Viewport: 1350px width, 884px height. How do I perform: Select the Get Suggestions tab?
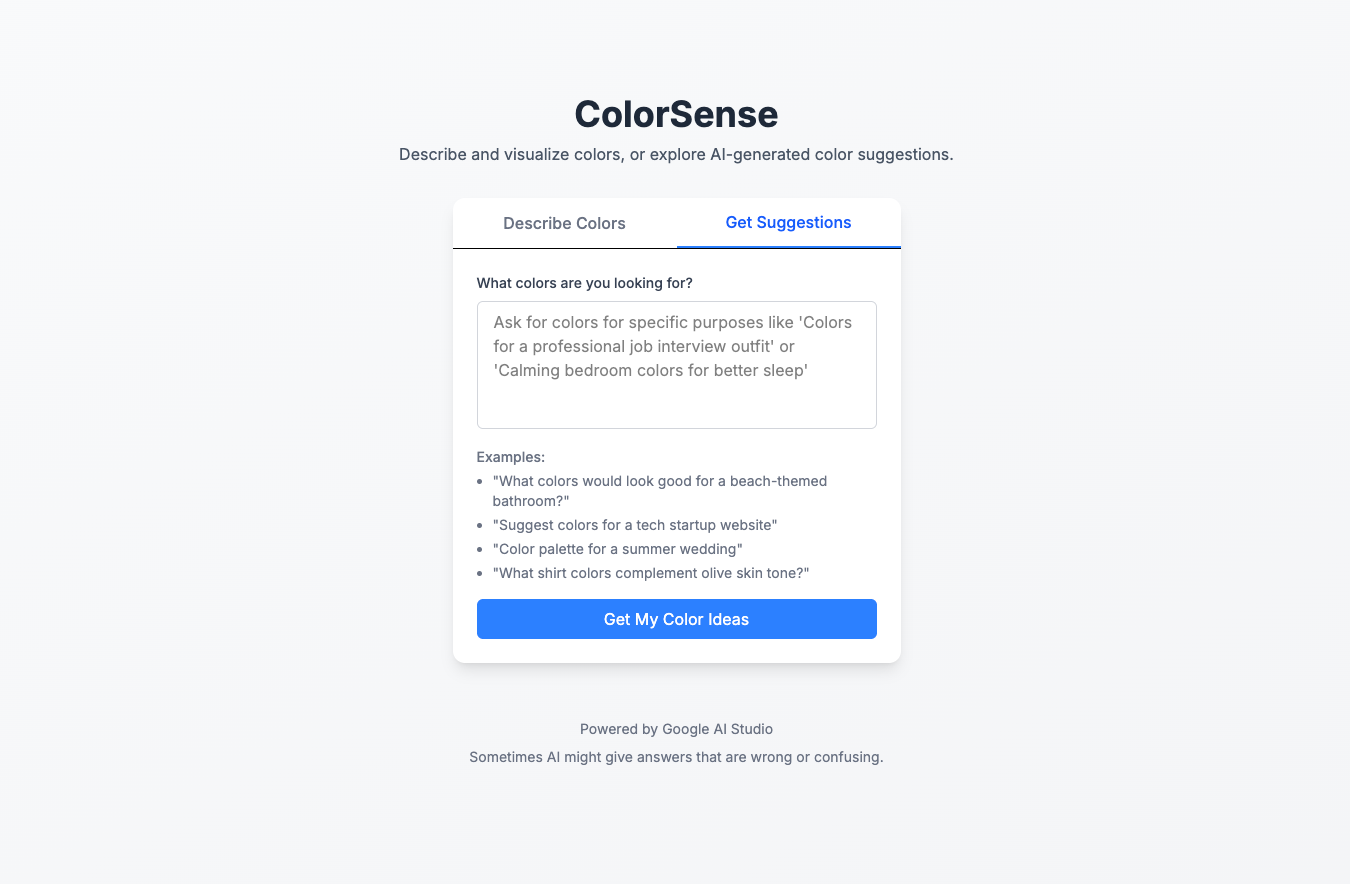788,222
